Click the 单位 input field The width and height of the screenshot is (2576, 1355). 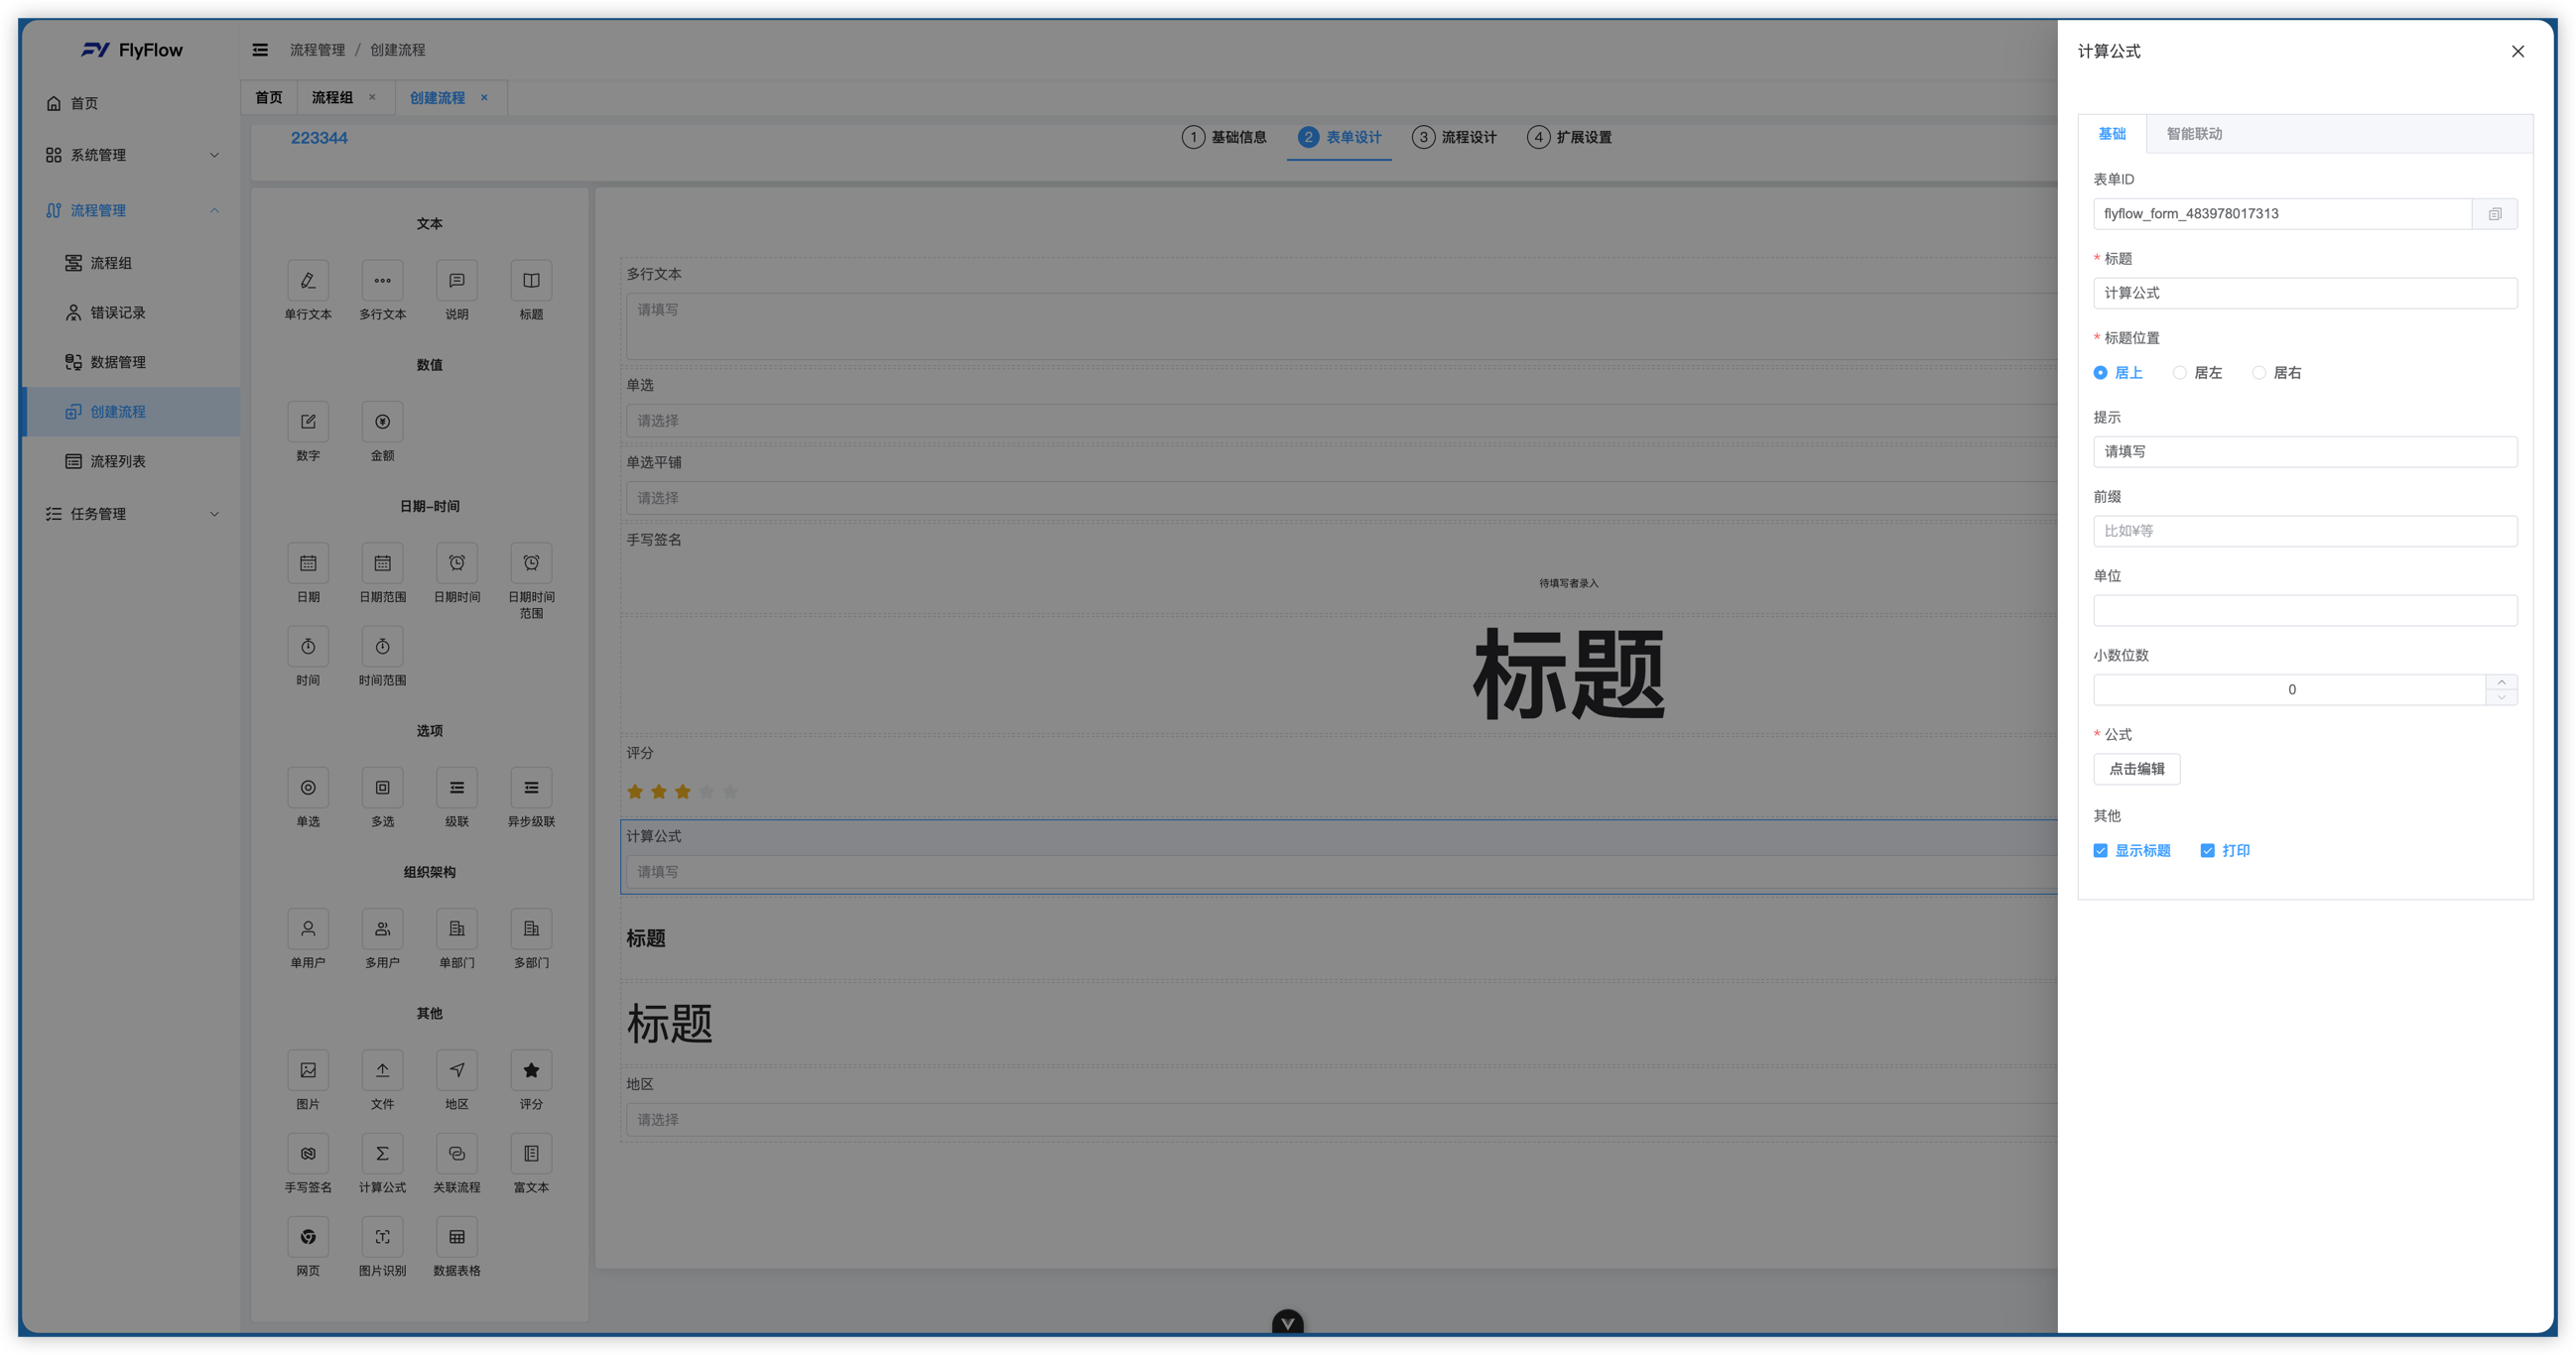[x=2305, y=611]
